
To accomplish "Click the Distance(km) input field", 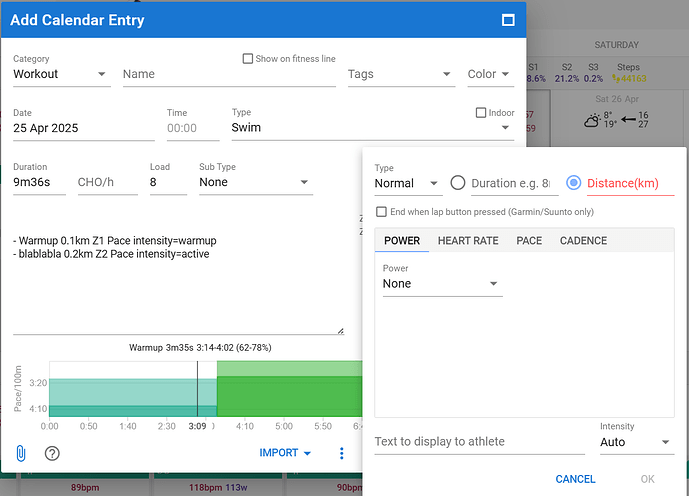I will pos(630,183).
